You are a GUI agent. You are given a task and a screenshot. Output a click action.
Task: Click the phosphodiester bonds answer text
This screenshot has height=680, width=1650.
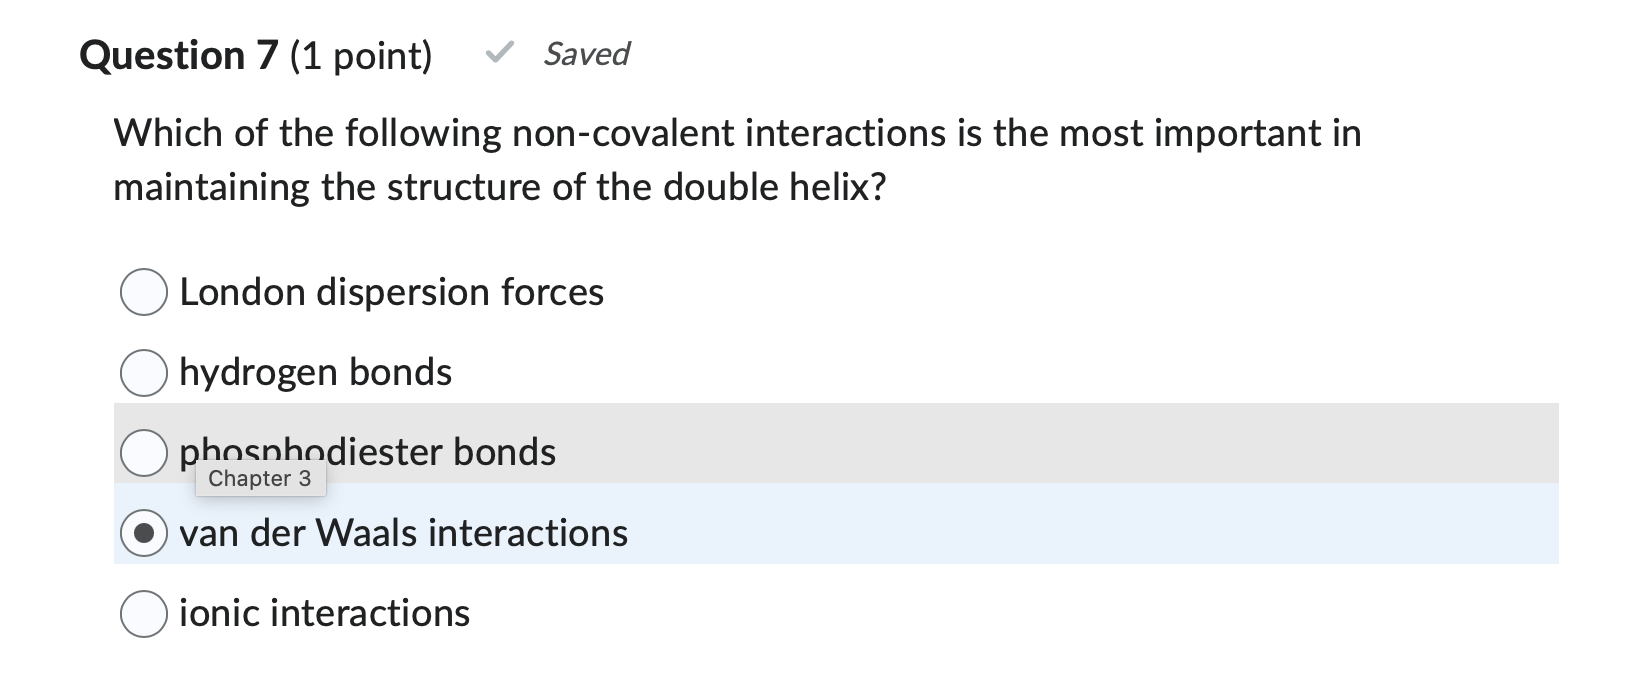pos(367,452)
